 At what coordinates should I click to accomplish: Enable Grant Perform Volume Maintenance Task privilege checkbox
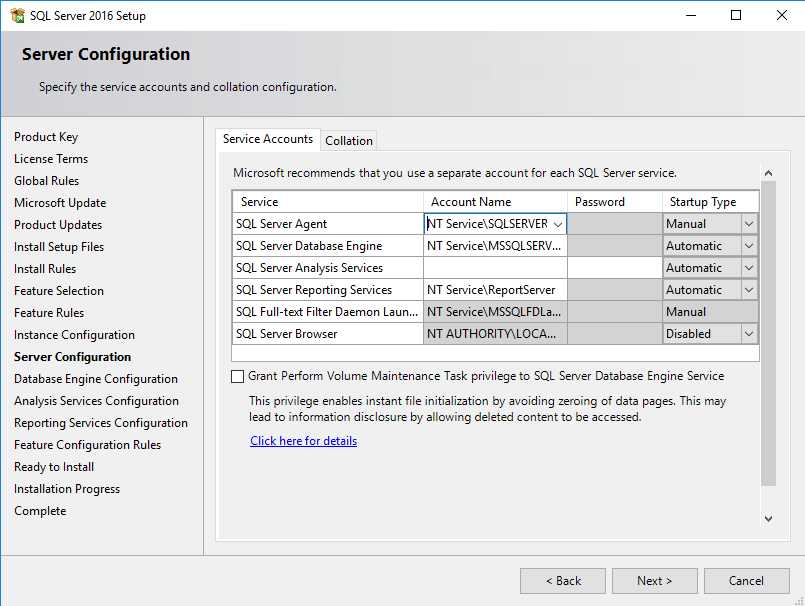(237, 376)
